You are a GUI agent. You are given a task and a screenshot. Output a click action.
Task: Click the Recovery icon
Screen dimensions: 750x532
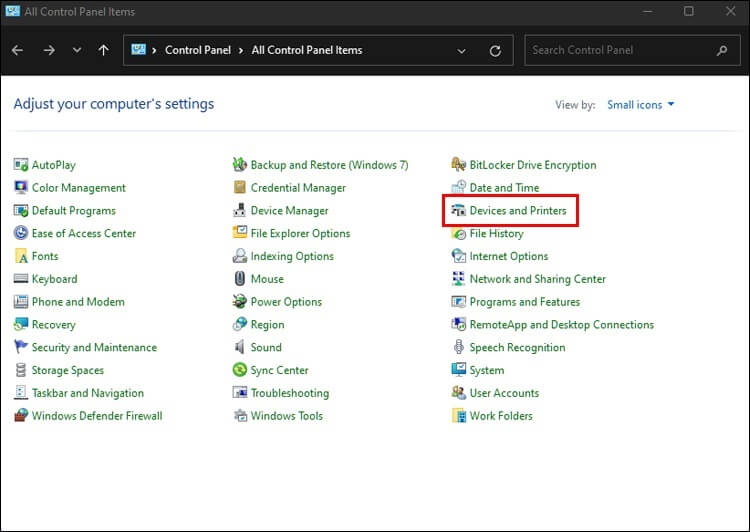coord(21,324)
